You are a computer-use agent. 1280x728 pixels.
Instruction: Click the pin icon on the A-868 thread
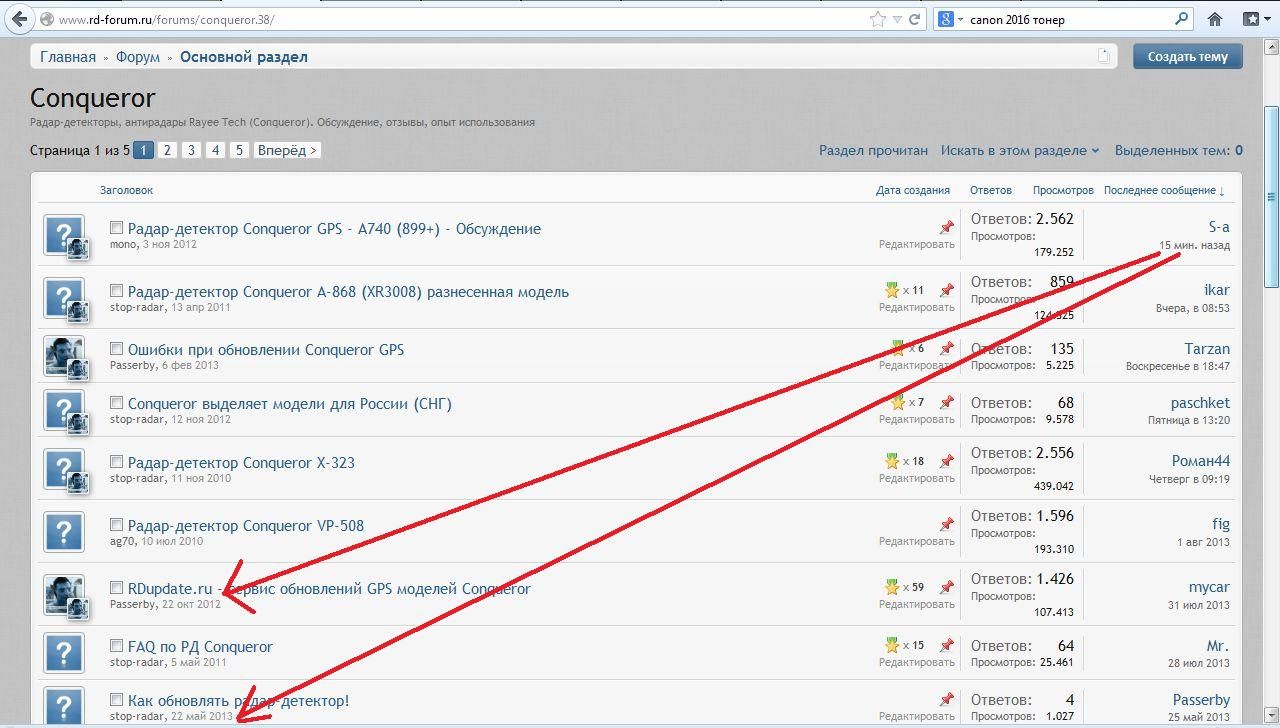click(x=946, y=290)
